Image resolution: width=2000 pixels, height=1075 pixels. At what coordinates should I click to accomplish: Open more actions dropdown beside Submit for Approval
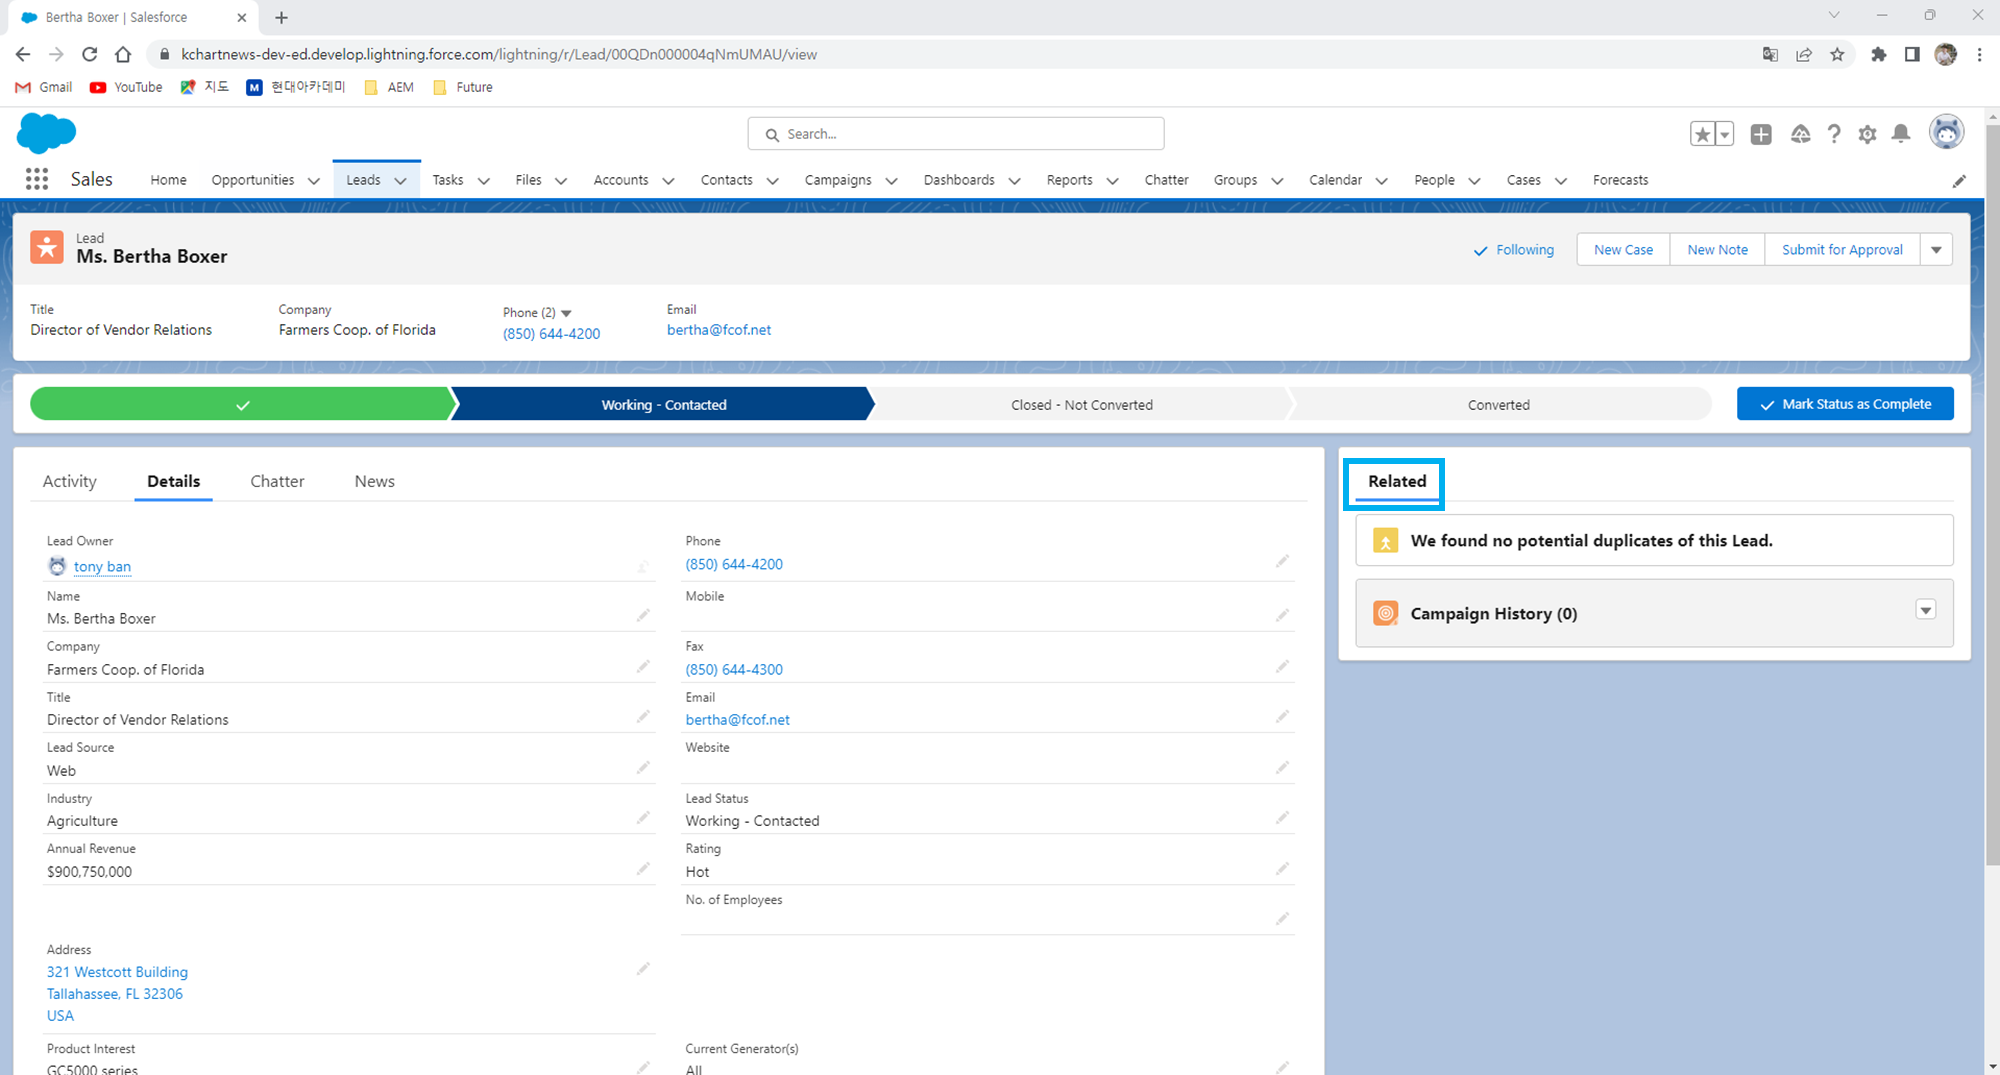[1936, 250]
